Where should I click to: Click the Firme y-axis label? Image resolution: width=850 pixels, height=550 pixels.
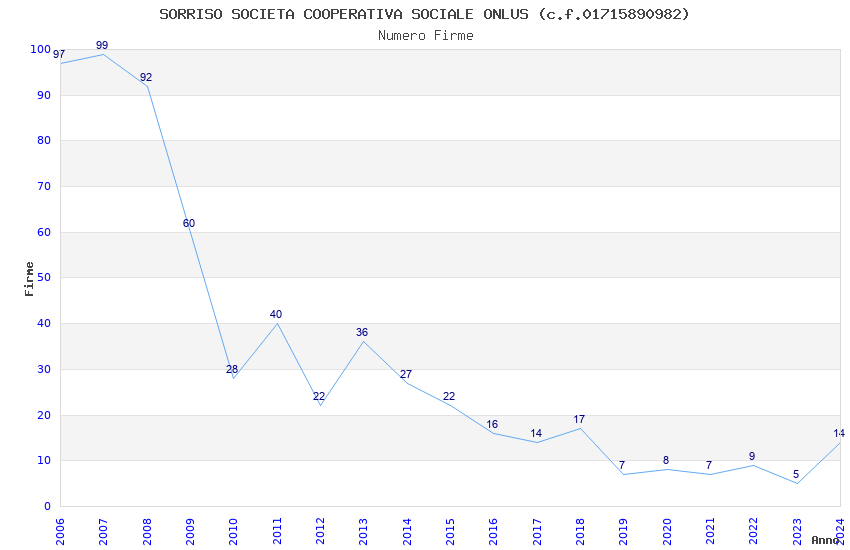(29, 279)
